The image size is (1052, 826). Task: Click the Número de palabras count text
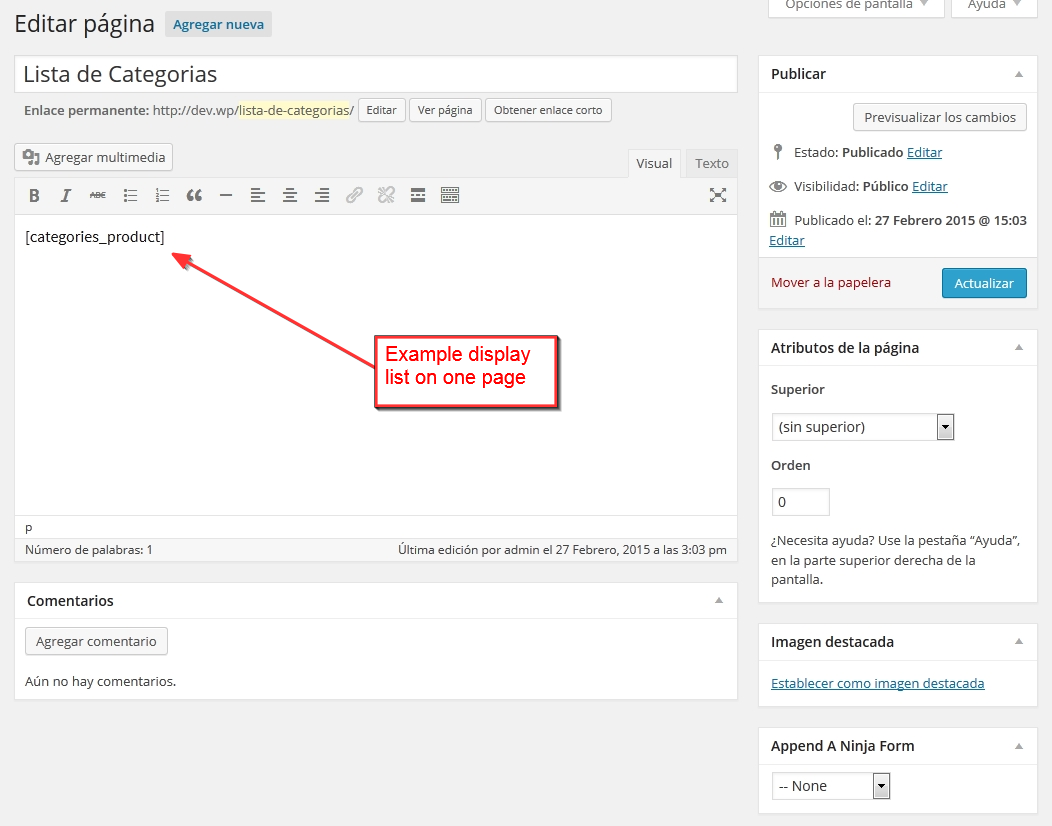pyautogui.click(x=89, y=550)
